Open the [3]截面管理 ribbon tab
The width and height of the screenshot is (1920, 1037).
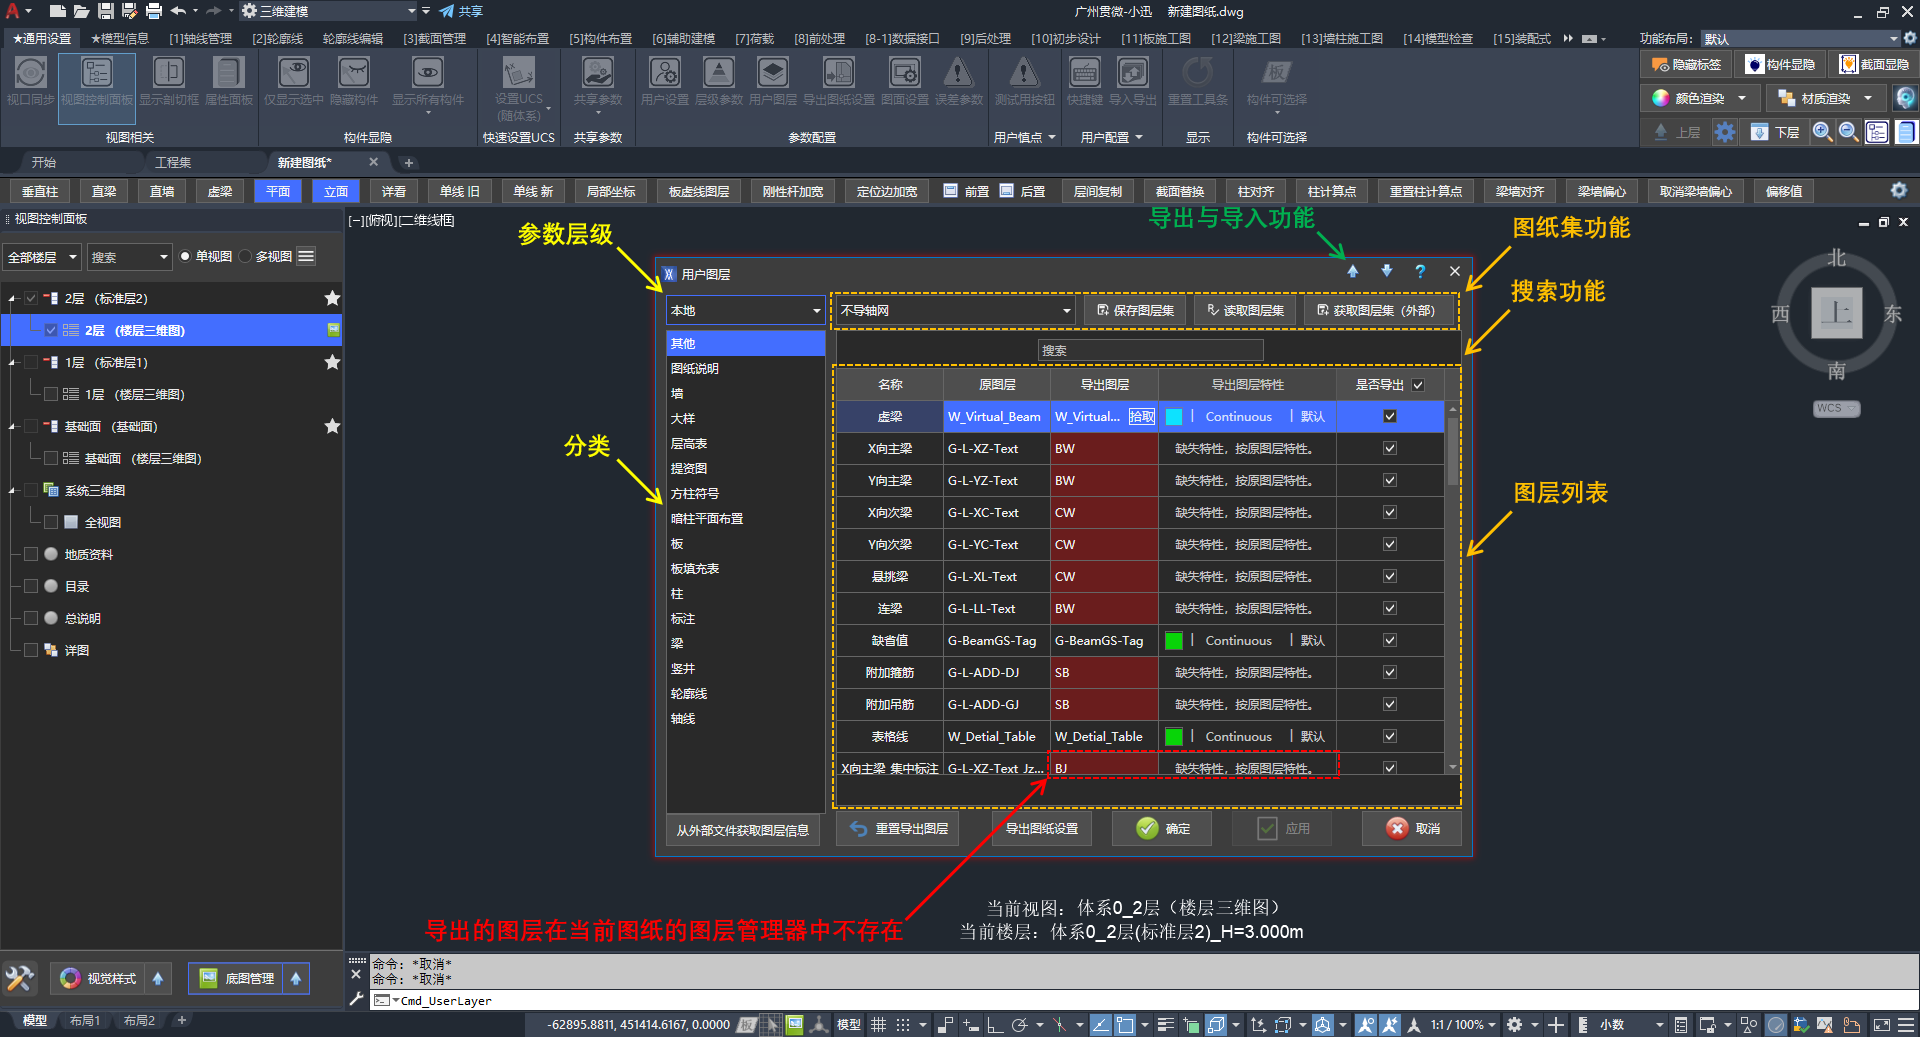pos(434,39)
